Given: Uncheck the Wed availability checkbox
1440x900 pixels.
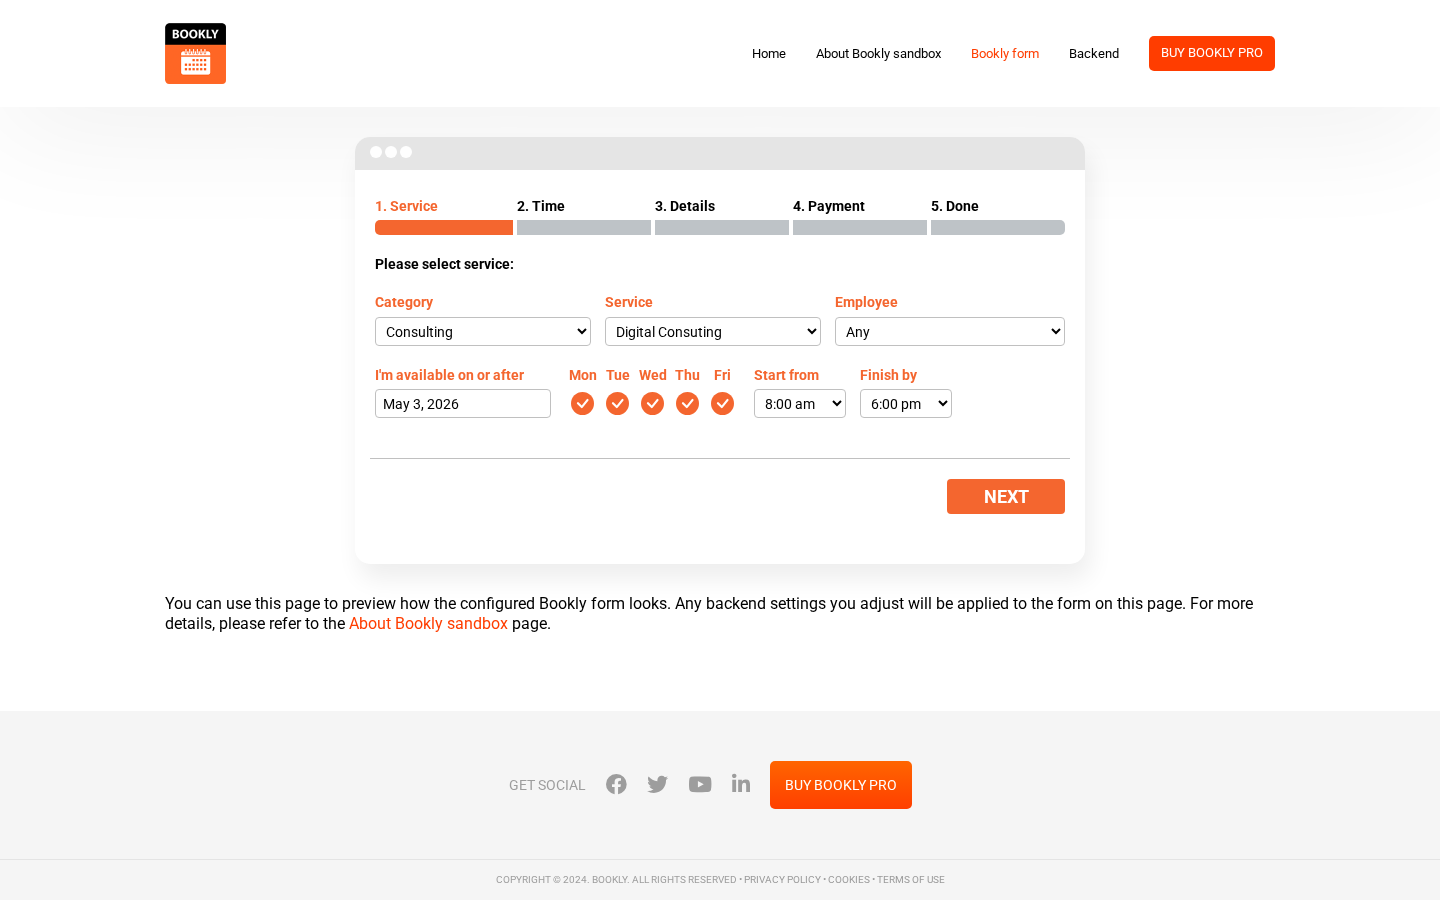Looking at the screenshot, I should tap(652, 403).
